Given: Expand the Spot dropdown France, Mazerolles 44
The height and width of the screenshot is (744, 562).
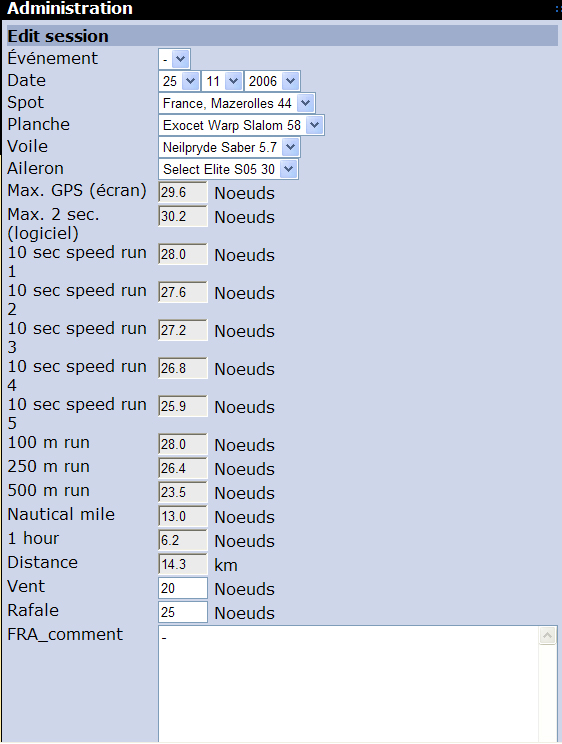Looking at the screenshot, I should 236,103.
